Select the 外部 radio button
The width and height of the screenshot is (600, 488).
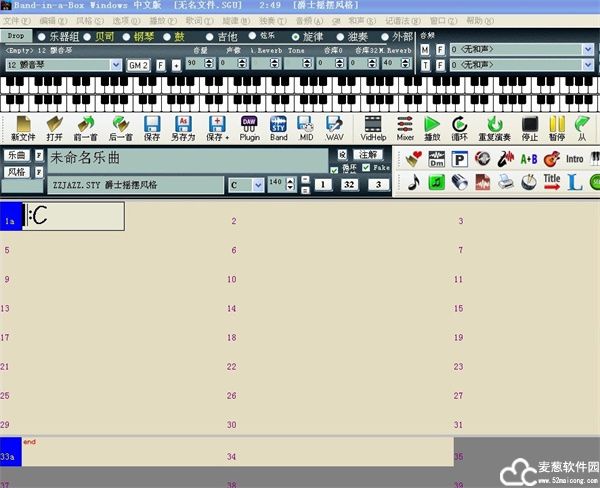(385, 37)
